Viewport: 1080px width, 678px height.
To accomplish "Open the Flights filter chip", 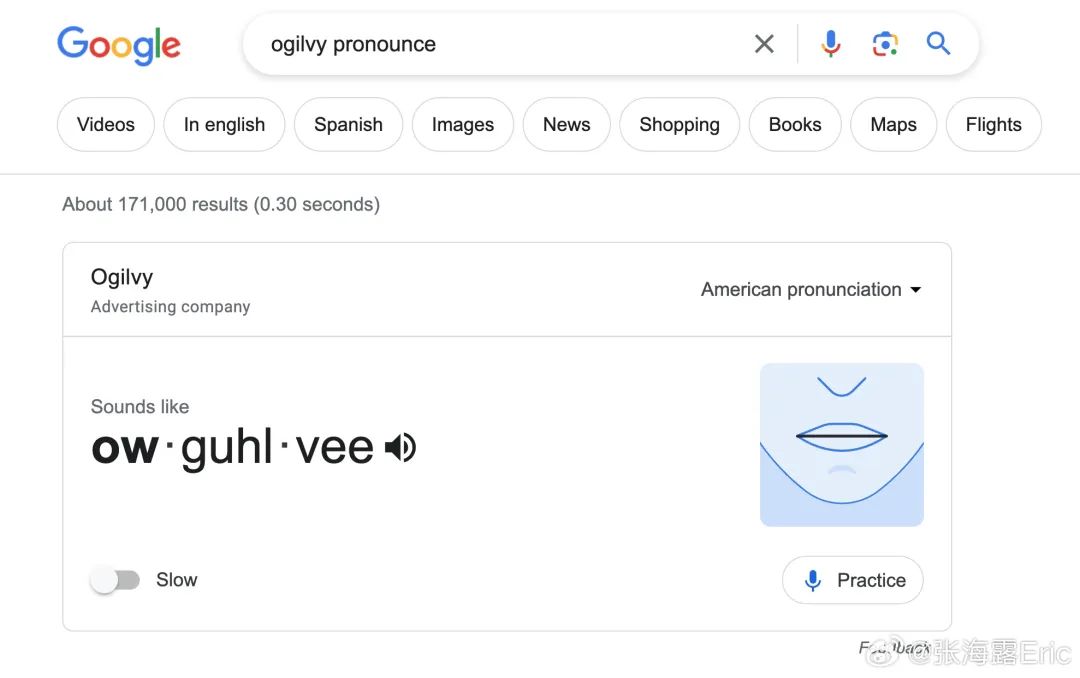I will click(x=993, y=125).
